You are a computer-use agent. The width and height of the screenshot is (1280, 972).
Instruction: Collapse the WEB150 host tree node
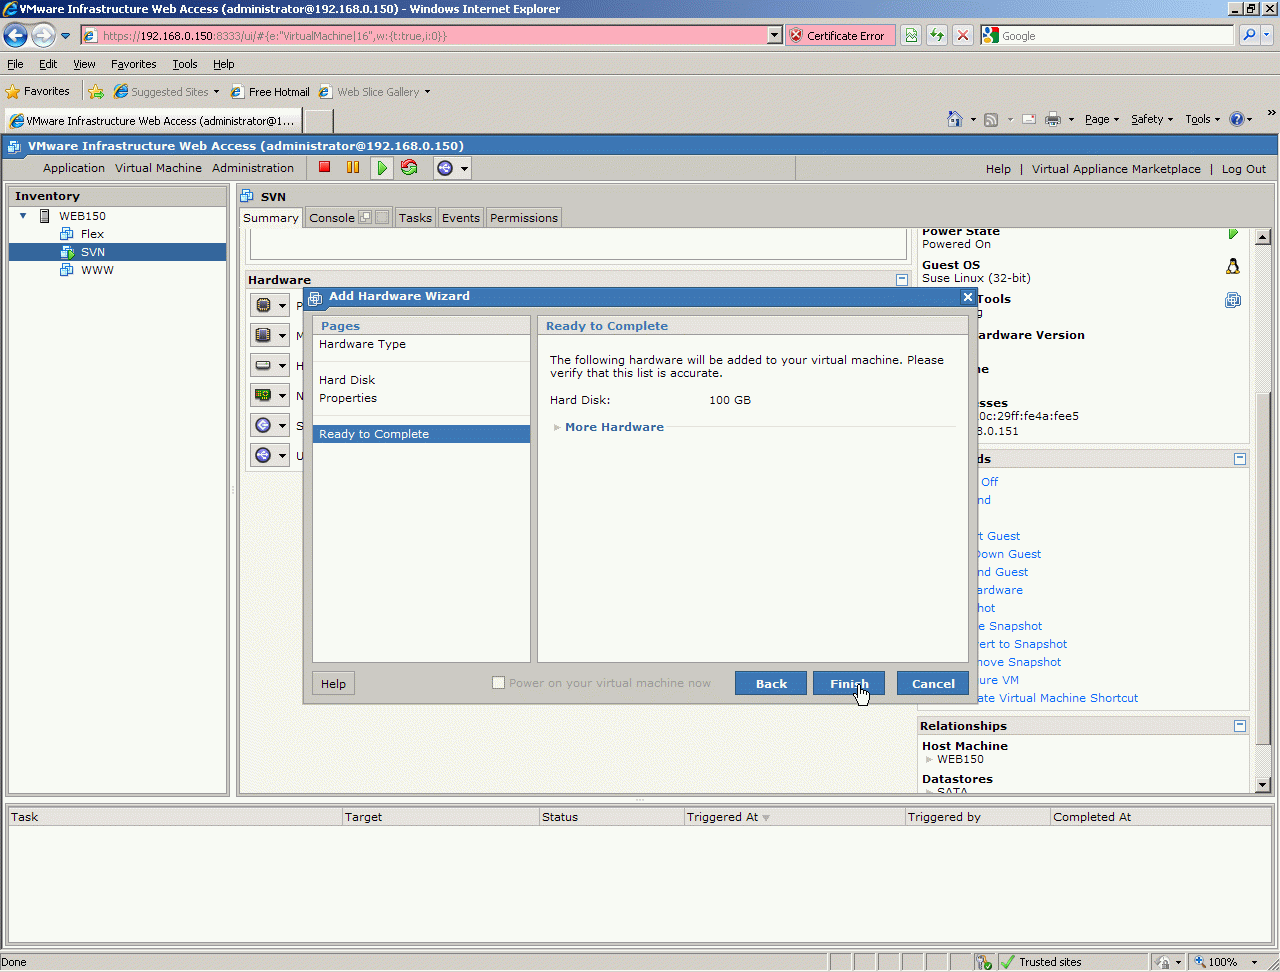(23, 216)
